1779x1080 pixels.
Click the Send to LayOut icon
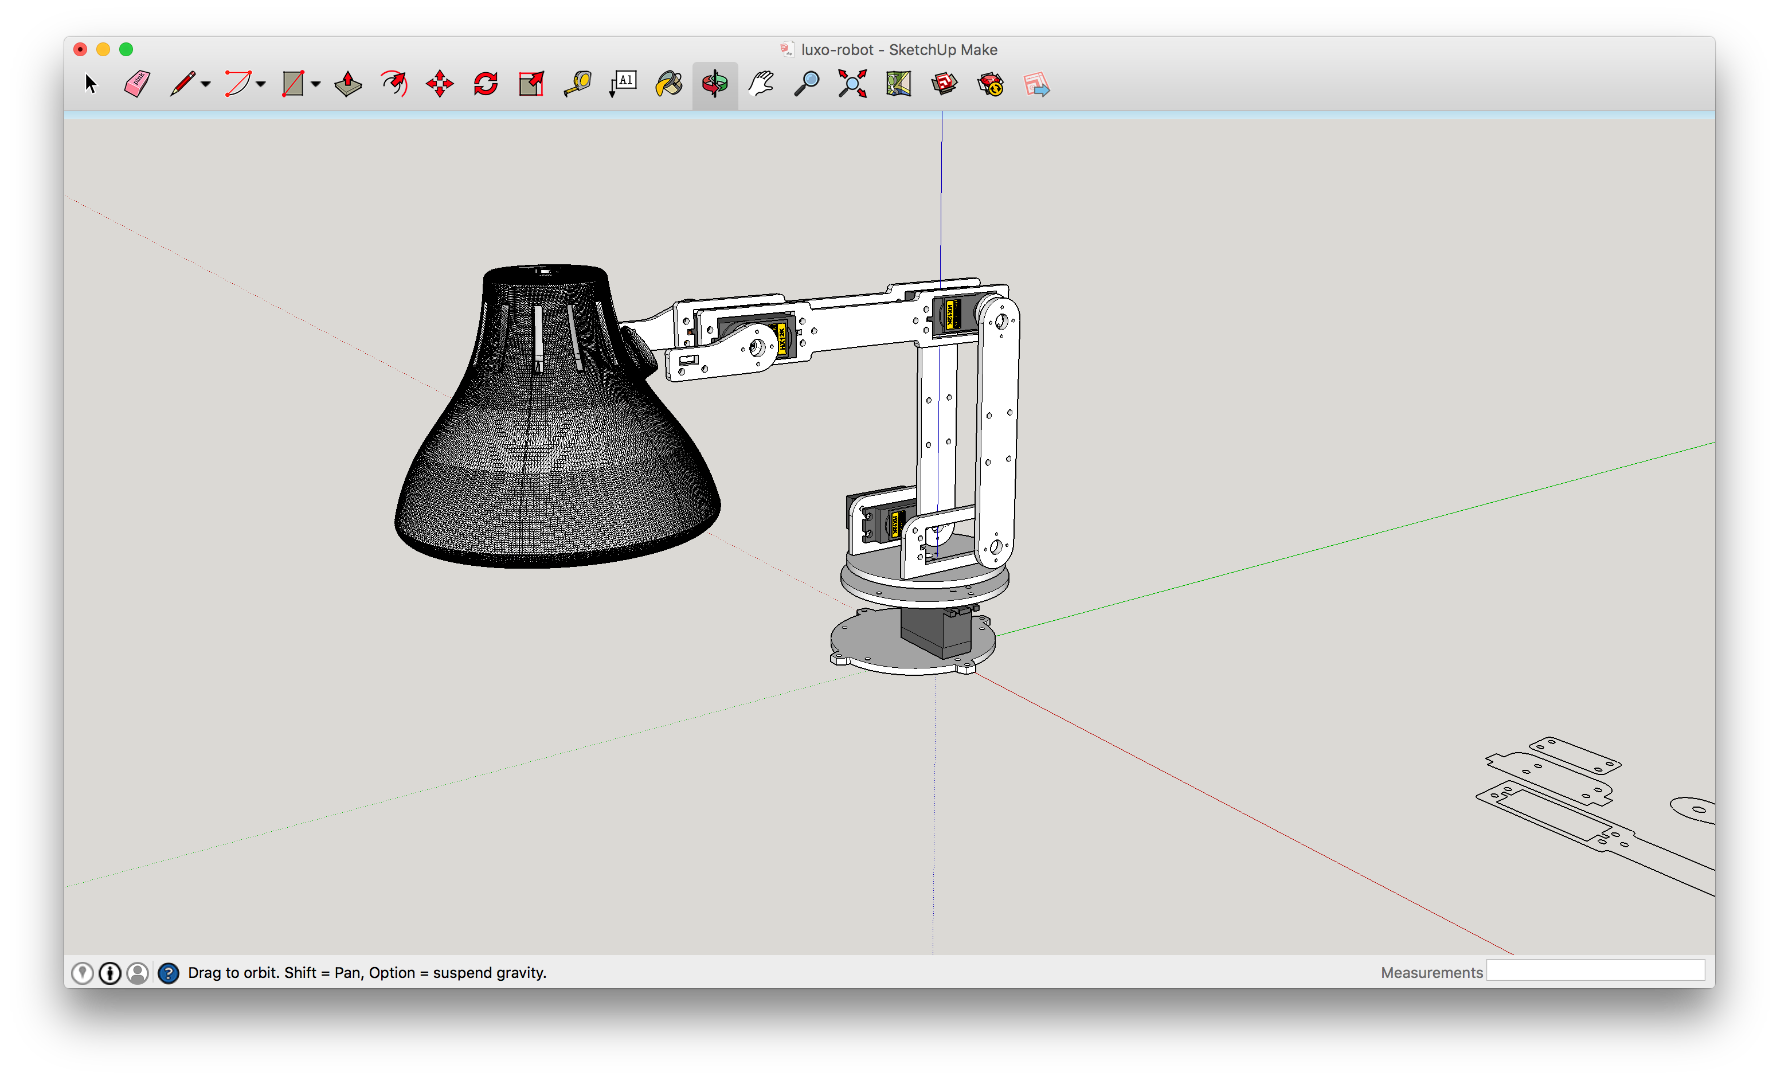click(x=1037, y=85)
